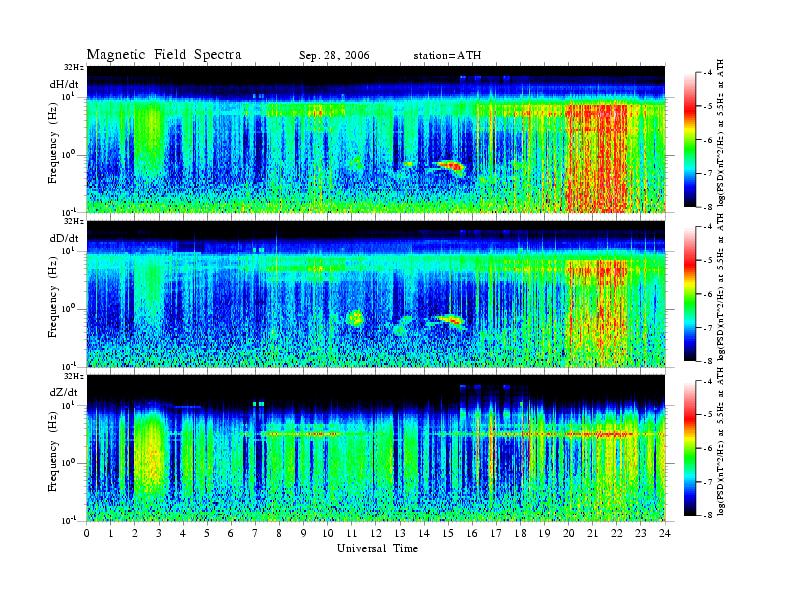
Task: Click the '-8' value on the dH/dt color bar
Action: [708, 207]
